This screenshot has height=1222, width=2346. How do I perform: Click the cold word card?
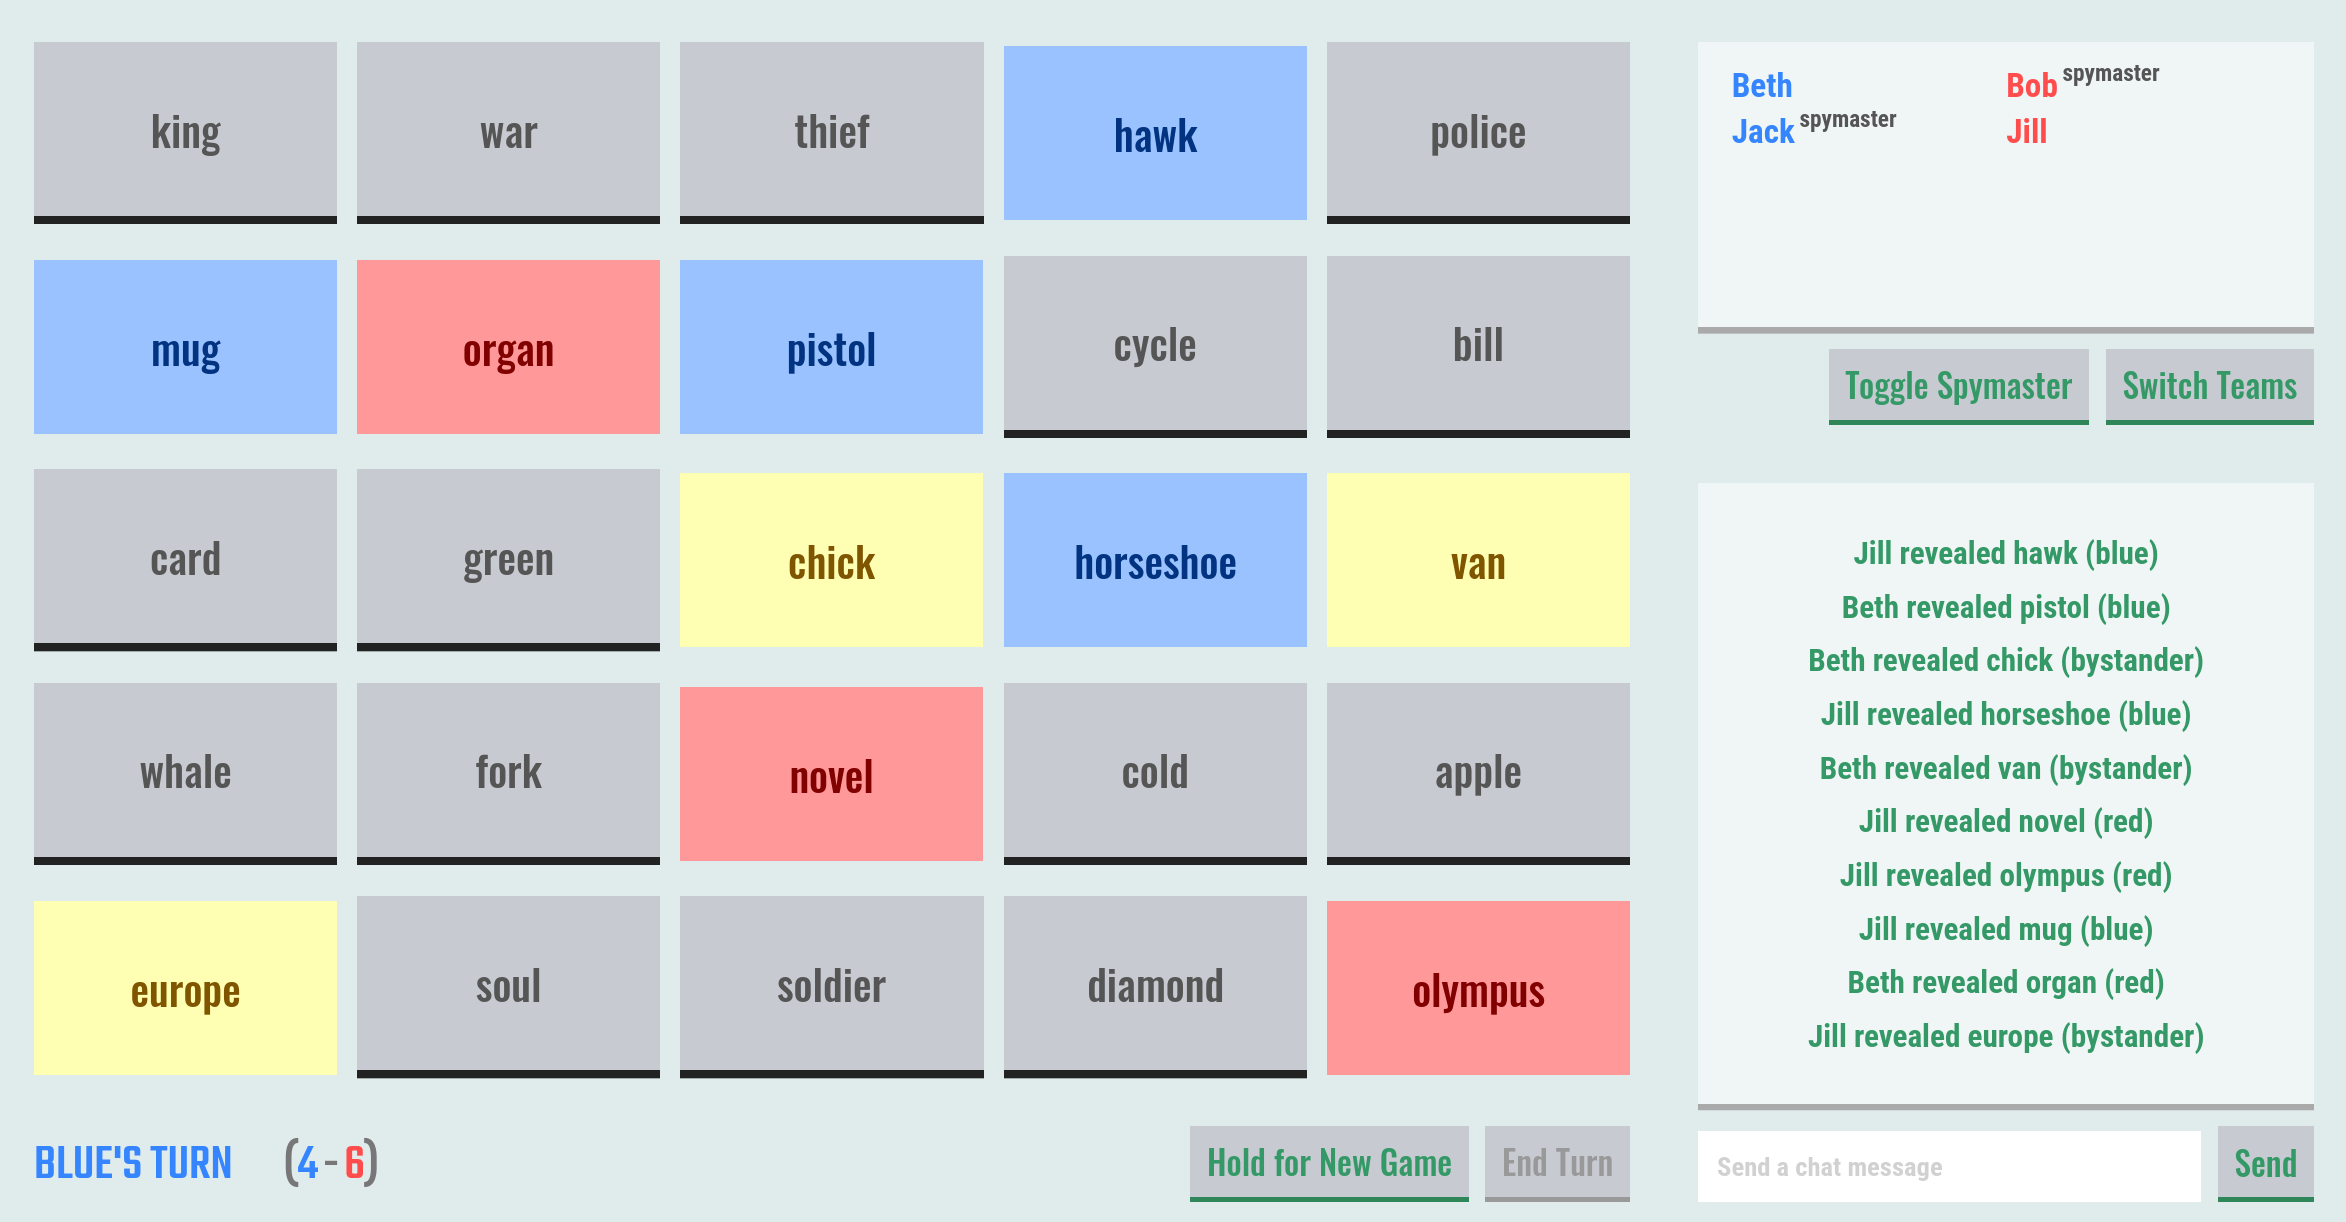1155,773
